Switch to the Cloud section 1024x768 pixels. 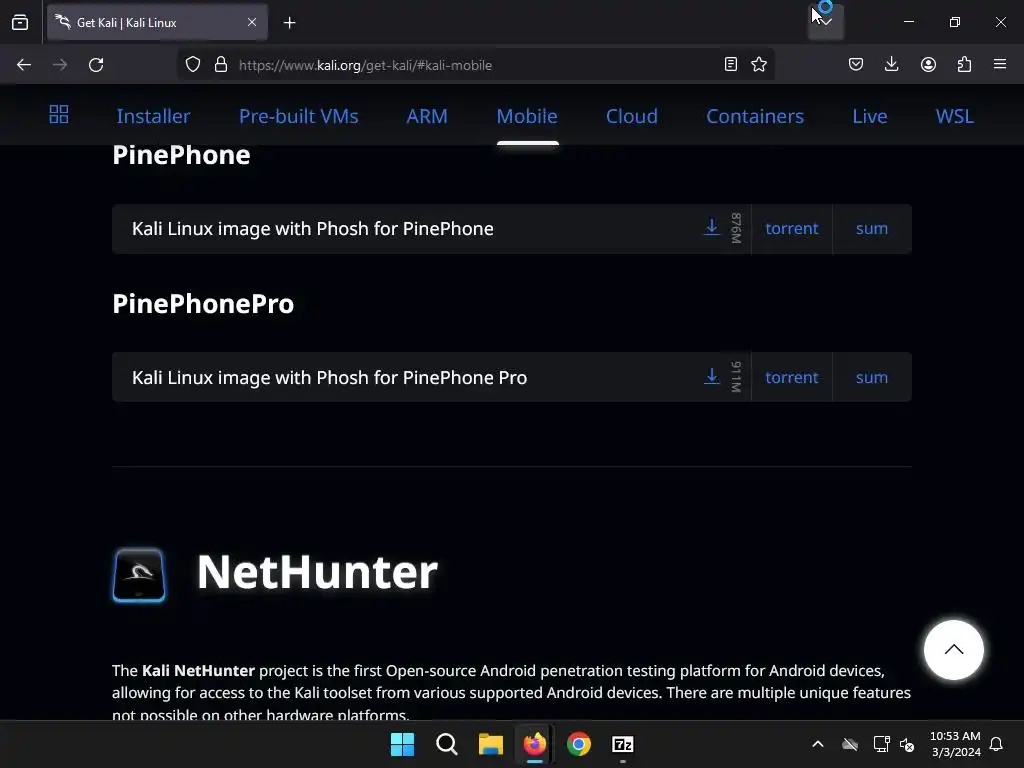point(632,116)
